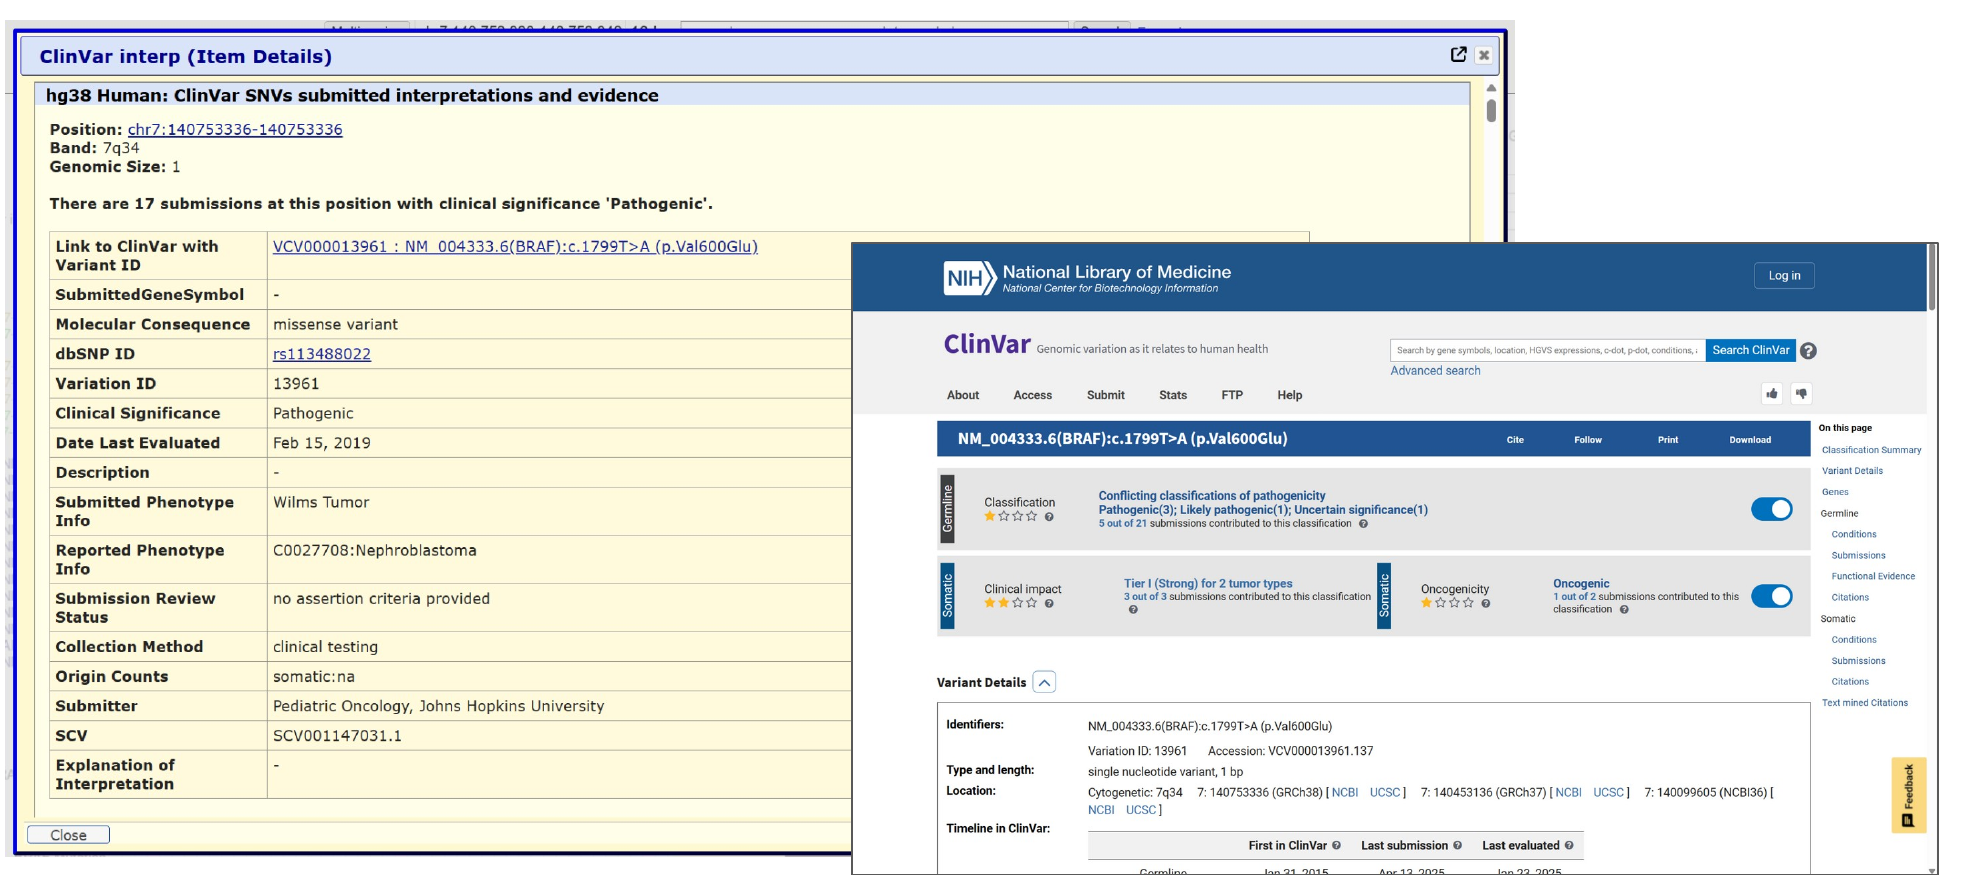Open help icon beside Last evaluated column

[x=1569, y=846]
